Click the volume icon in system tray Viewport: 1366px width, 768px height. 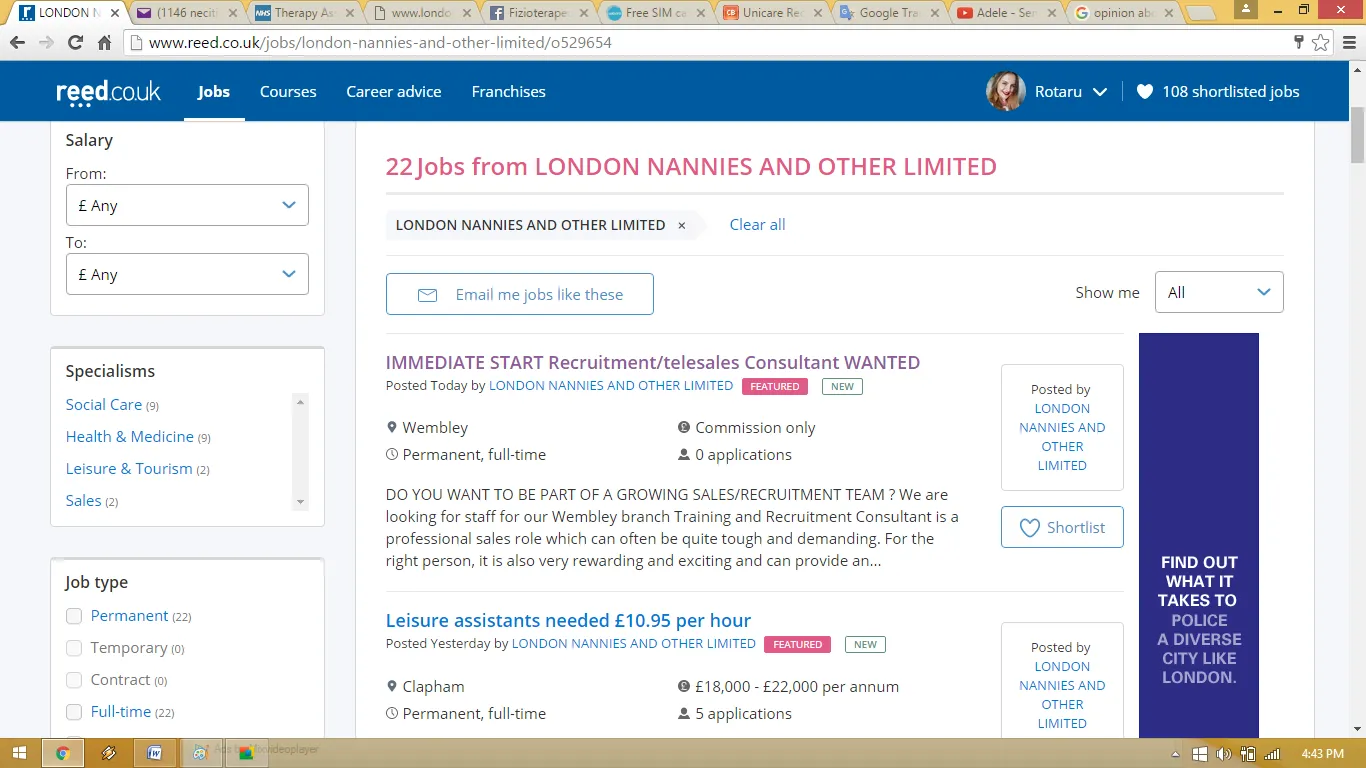click(x=1224, y=753)
